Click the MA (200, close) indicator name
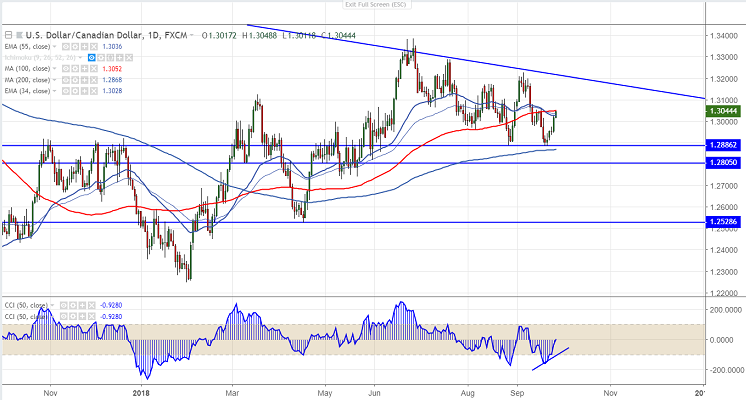Image resolution: width=746 pixels, height=400 pixels. tap(27, 80)
